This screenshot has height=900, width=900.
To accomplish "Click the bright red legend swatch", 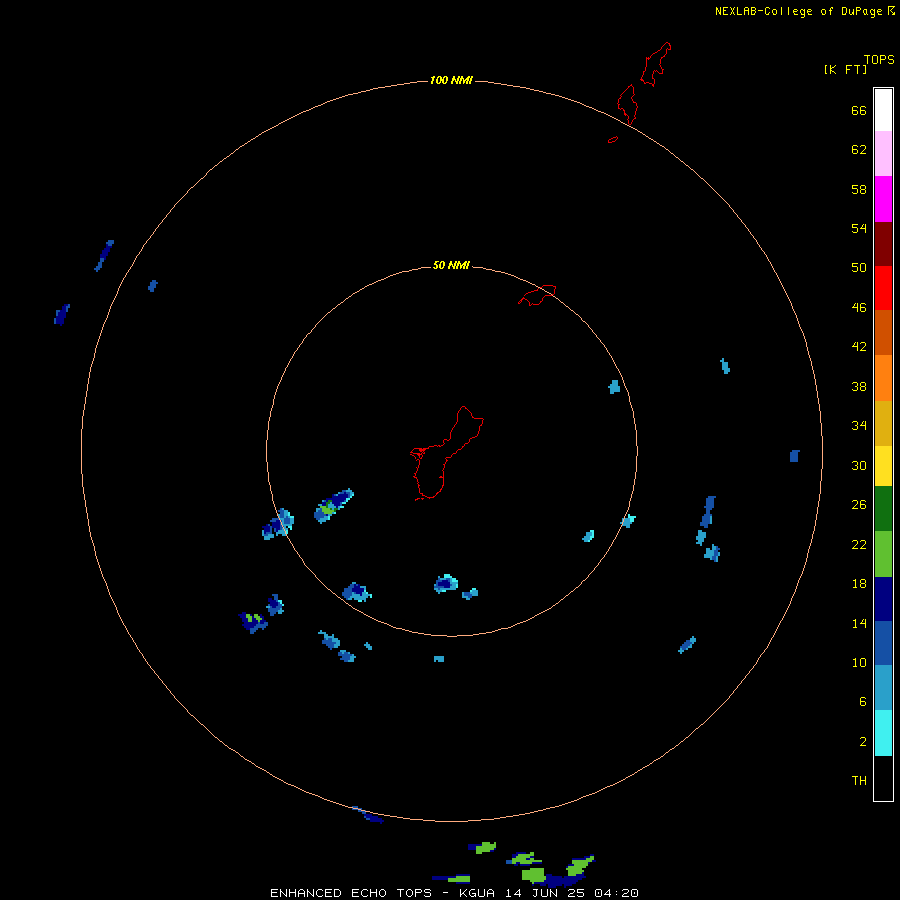I will [883, 288].
